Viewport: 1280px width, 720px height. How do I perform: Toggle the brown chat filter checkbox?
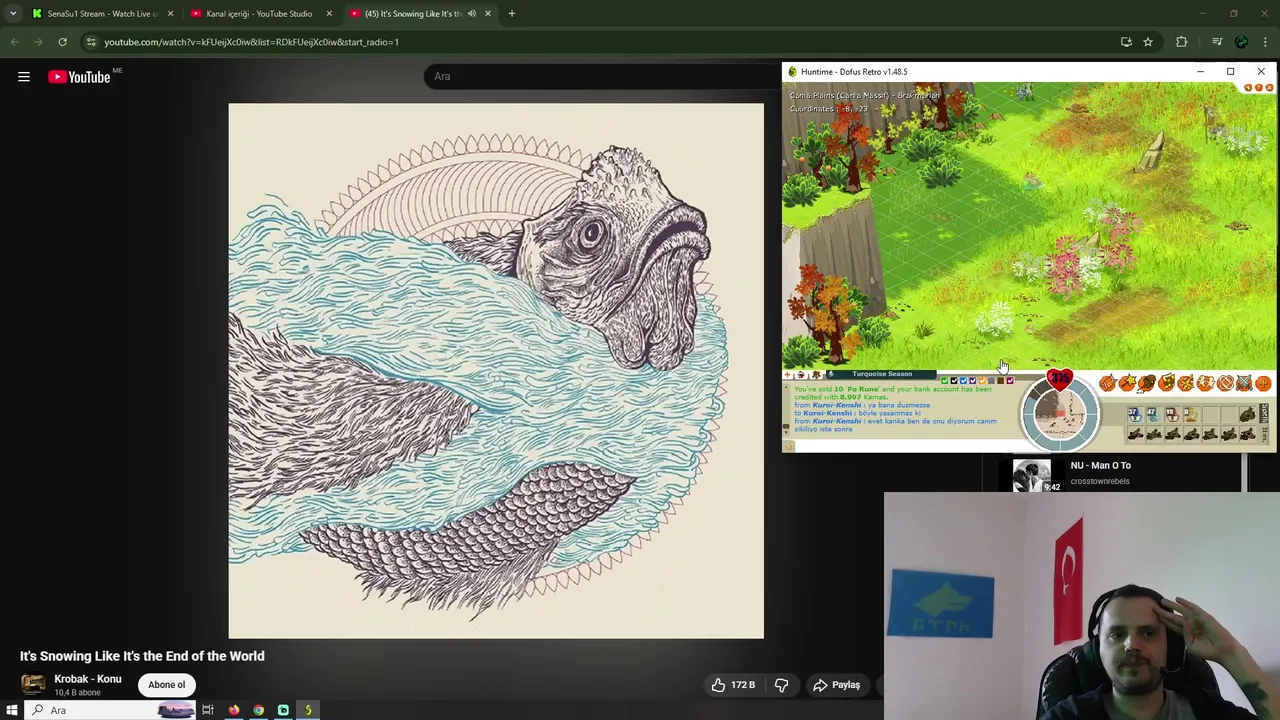1001,381
